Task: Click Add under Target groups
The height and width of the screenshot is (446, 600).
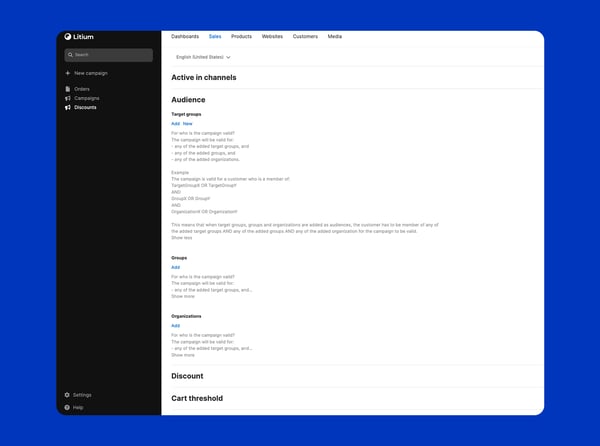Action: click(x=175, y=124)
